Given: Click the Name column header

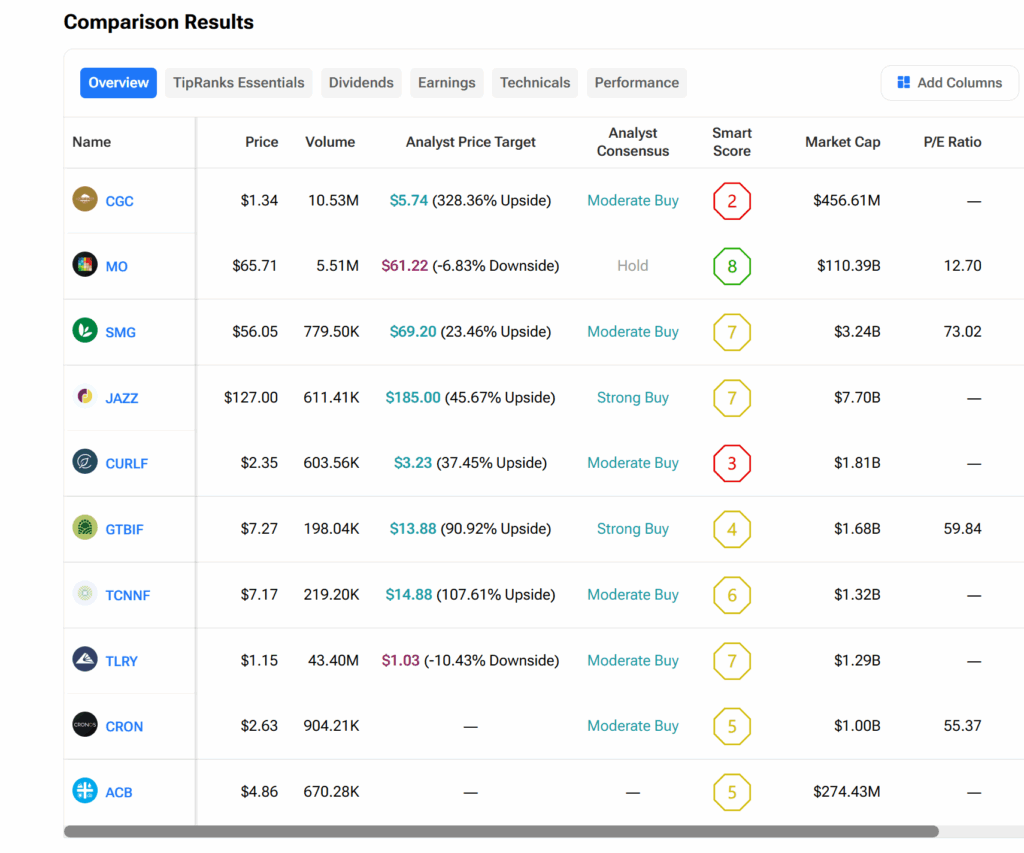Looking at the screenshot, I should pos(91,142).
